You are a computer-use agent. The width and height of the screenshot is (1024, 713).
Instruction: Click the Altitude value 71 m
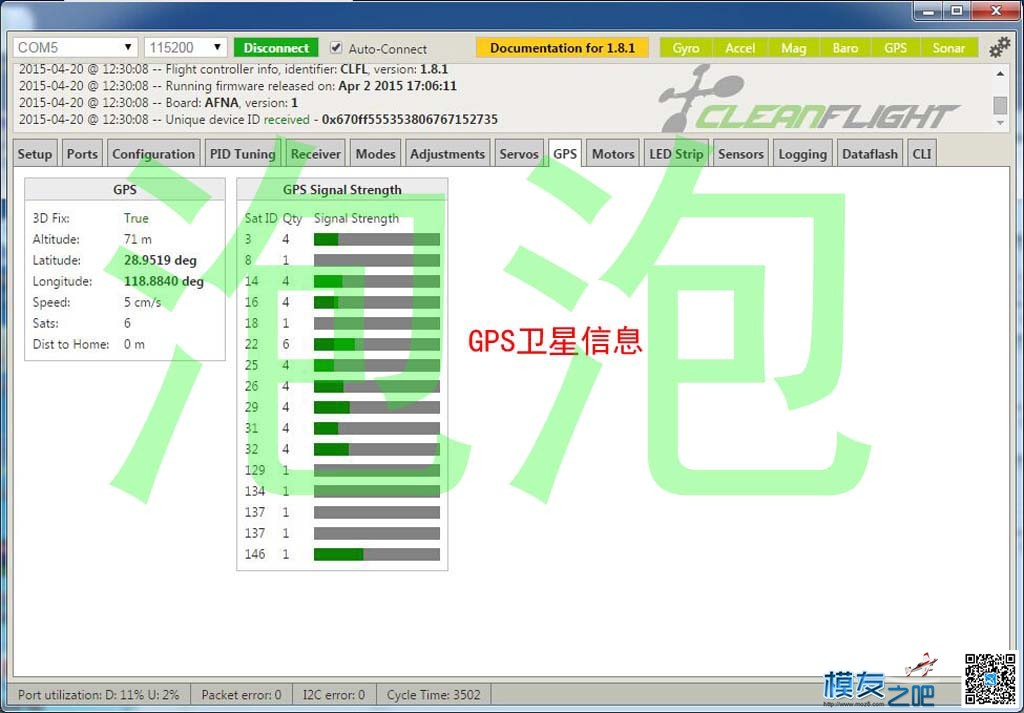(x=137, y=240)
